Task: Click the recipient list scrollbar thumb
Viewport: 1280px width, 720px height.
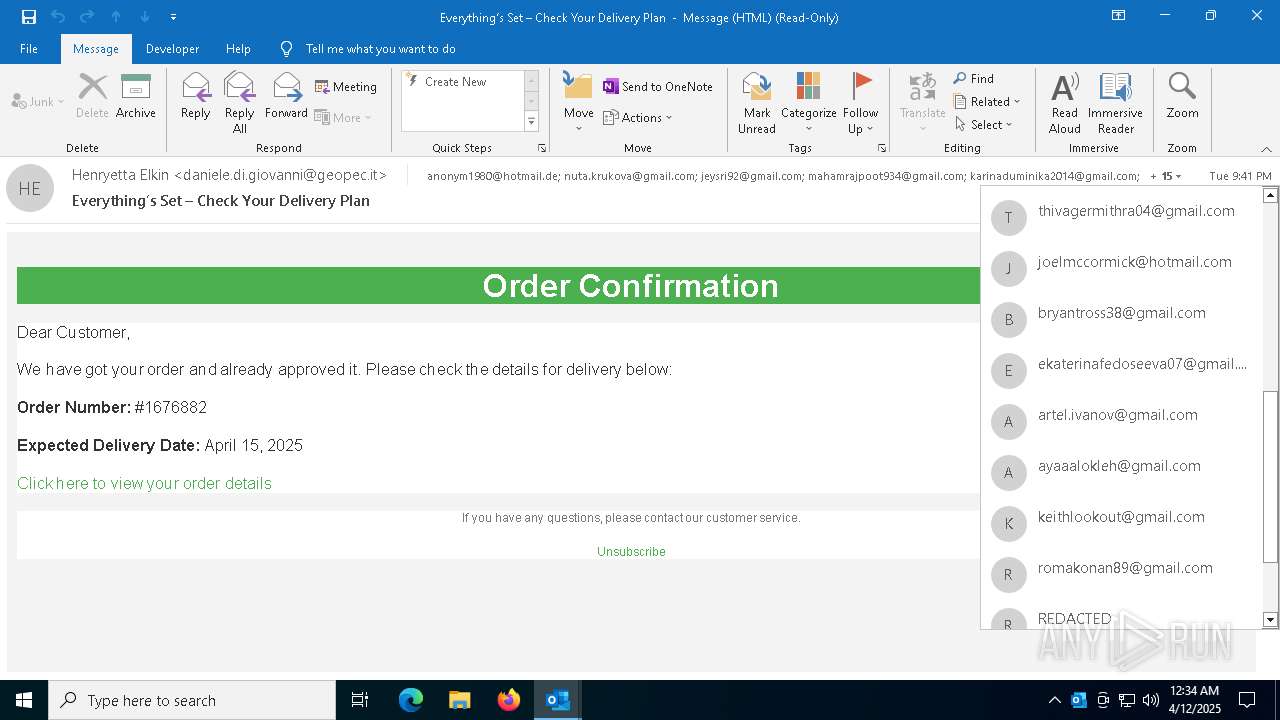Action: point(1270,476)
